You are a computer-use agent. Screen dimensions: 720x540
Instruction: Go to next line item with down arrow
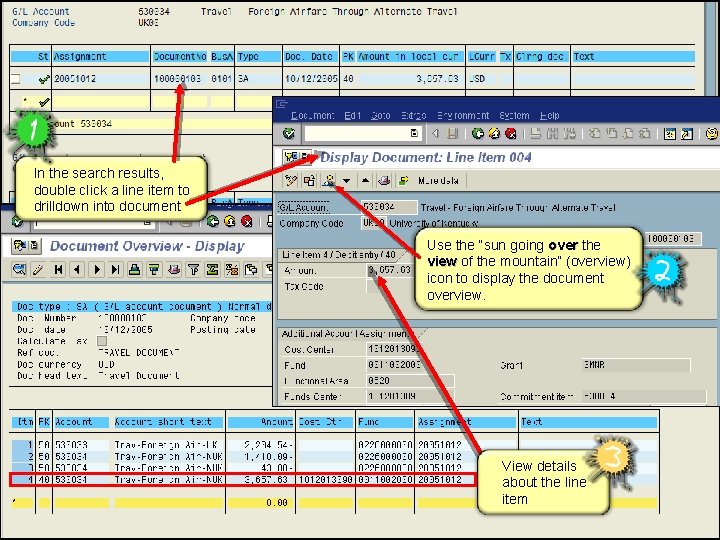tap(346, 180)
